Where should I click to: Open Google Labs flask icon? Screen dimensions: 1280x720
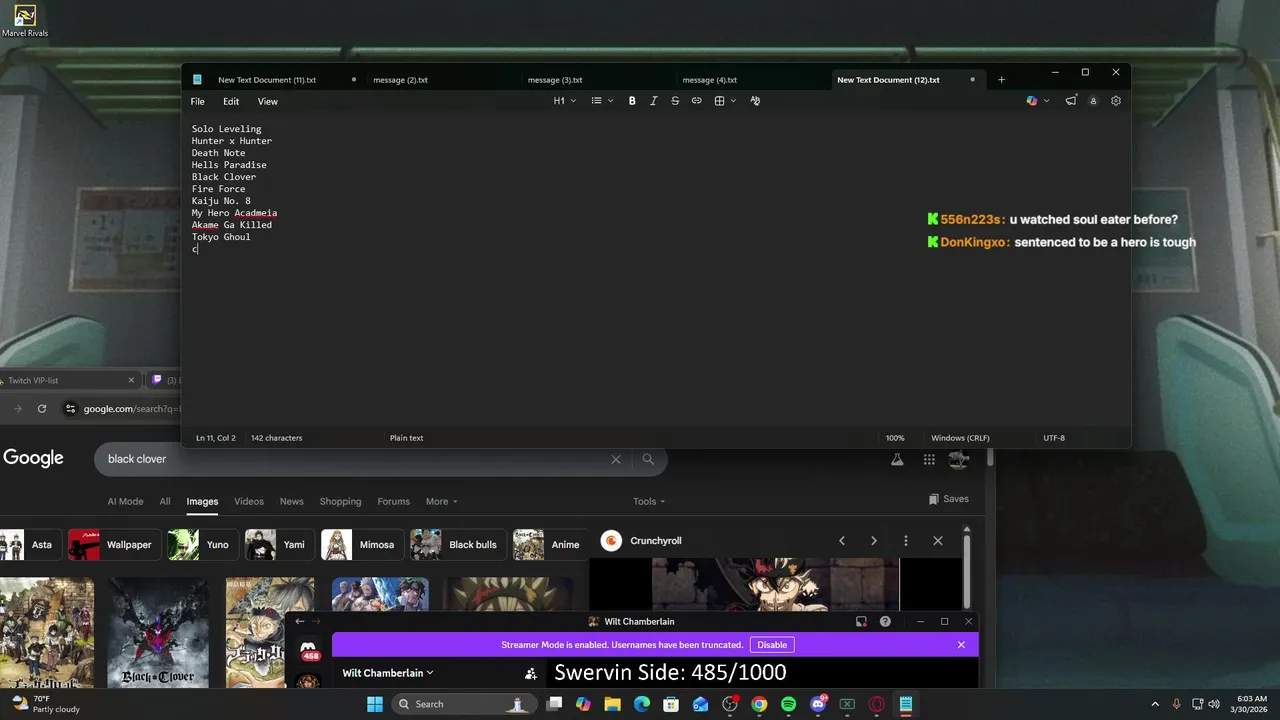(897, 459)
